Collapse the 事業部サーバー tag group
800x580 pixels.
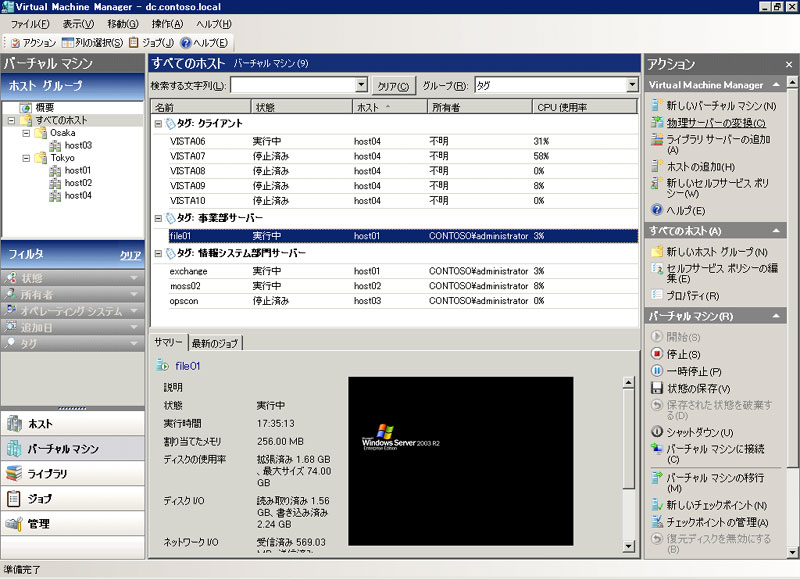tap(158, 218)
